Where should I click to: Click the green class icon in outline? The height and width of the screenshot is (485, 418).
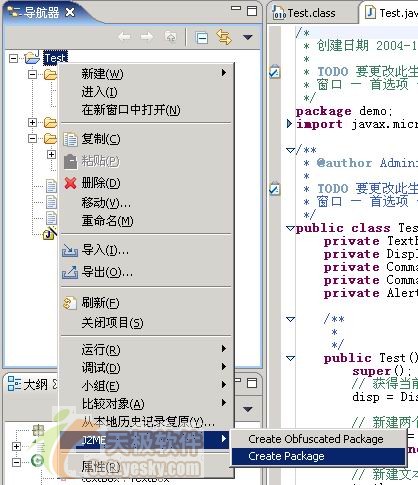pos(37,461)
